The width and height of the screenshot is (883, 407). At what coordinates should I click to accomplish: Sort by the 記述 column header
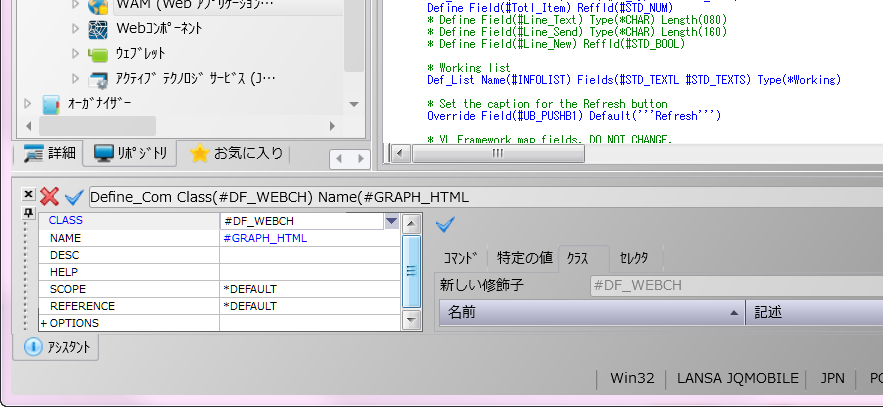[814, 312]
